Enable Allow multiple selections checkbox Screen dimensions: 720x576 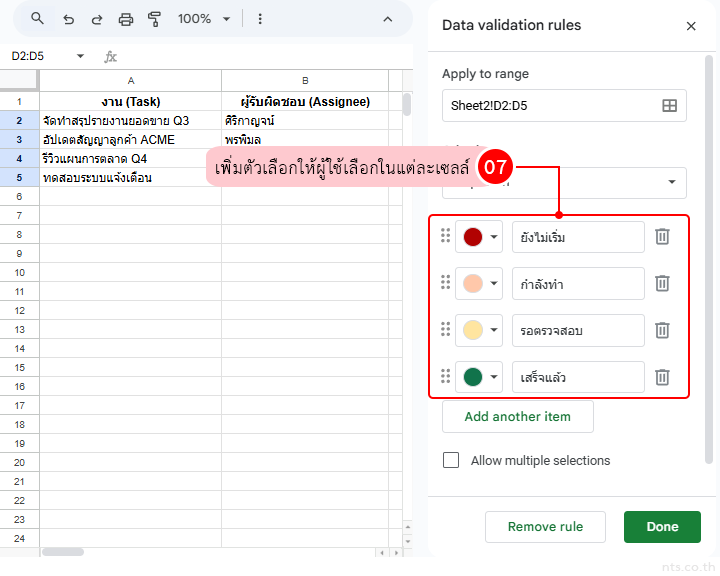451,460
